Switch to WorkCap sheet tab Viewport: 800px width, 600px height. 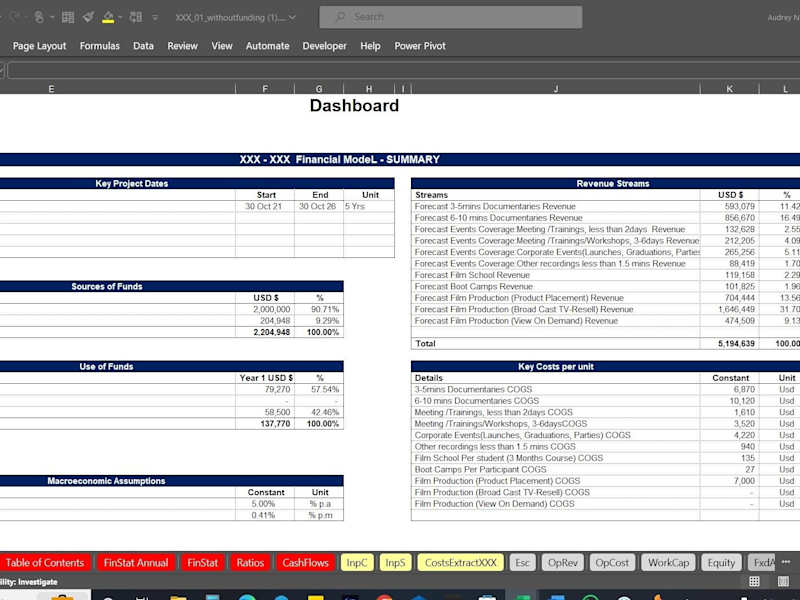coord(668,563)
